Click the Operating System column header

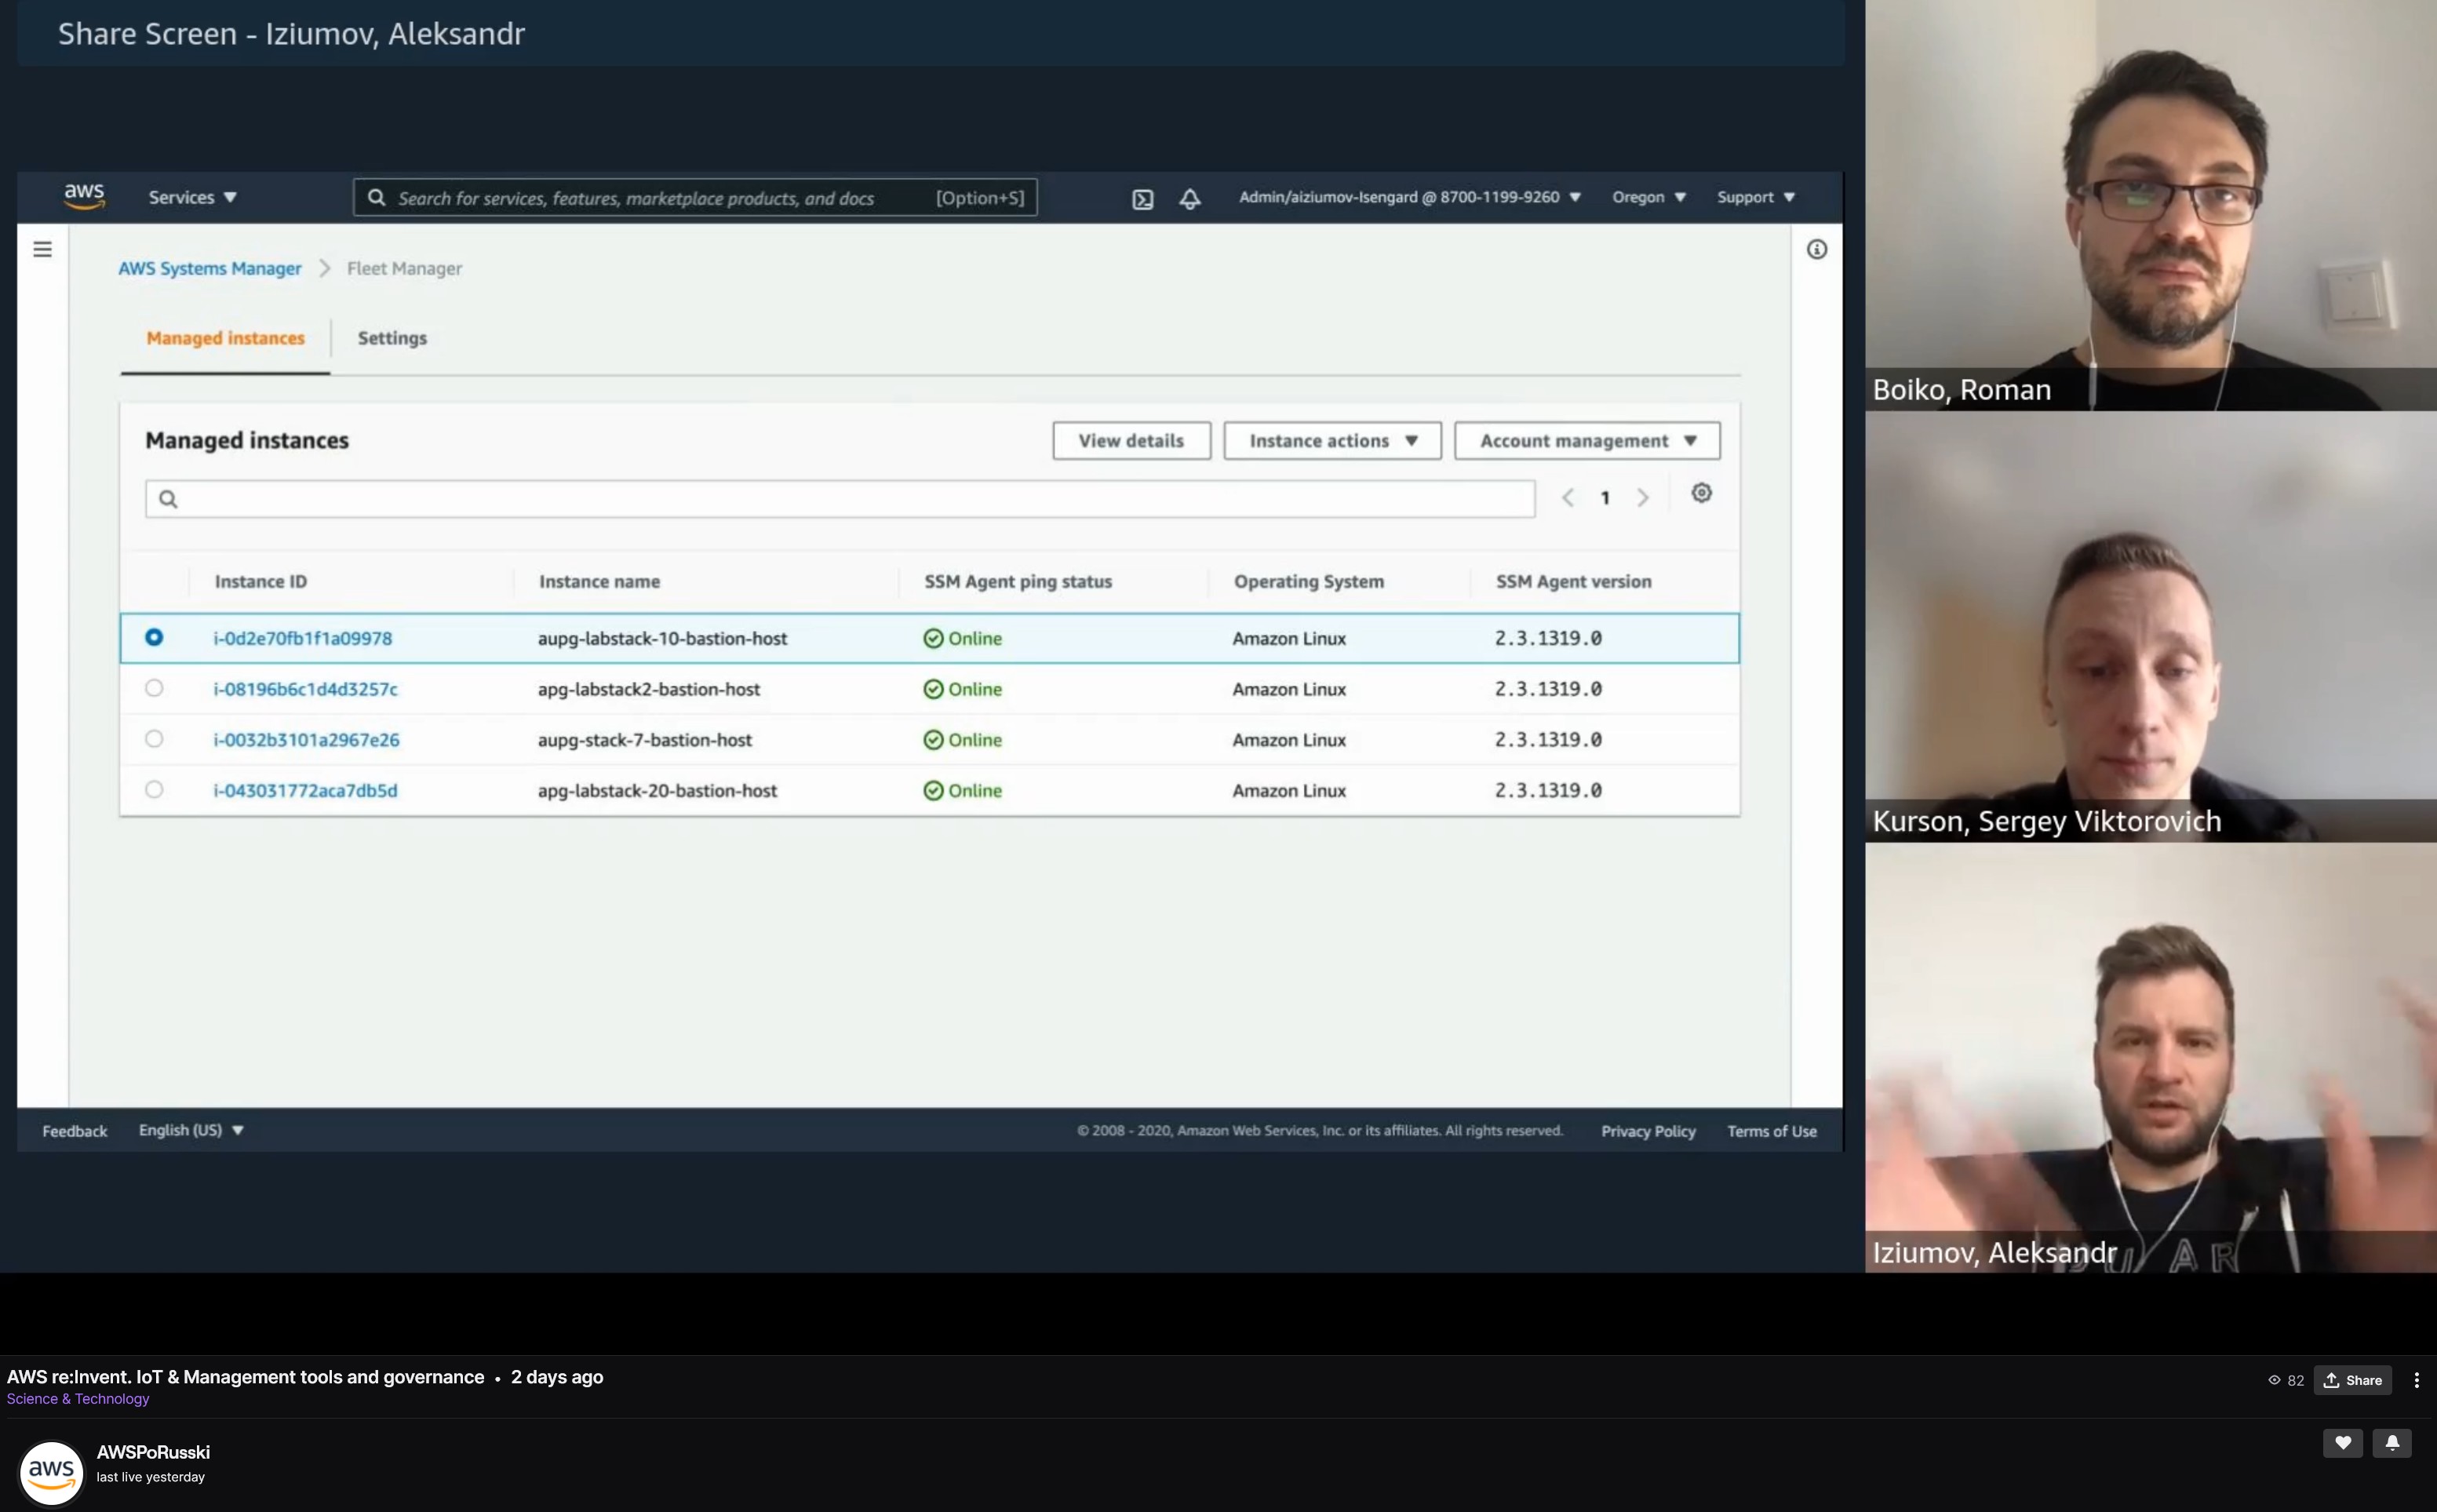coord(1308,581)
